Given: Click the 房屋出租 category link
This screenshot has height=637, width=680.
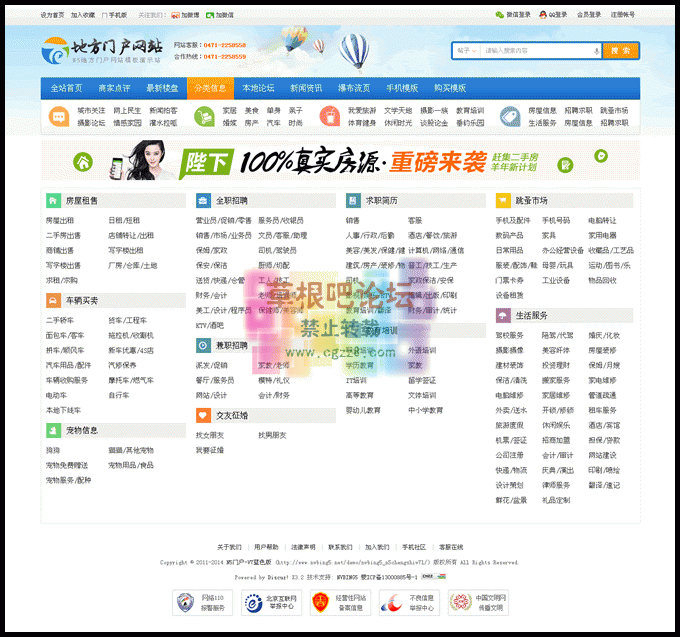Looking at the screenshot, I should (x=60, y=221).
